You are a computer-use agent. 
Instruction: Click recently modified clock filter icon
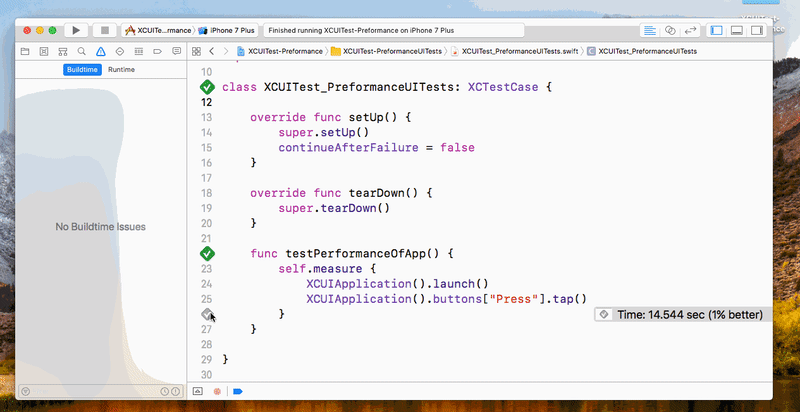click(x=164, y=391)
